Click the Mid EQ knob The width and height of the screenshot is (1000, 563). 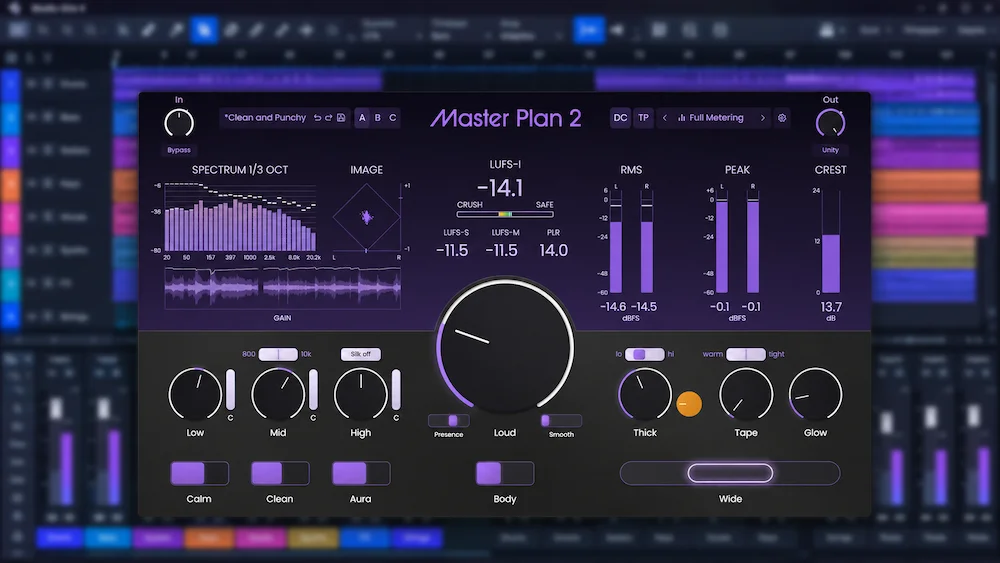pyautogui.click(x=278, y=394)
